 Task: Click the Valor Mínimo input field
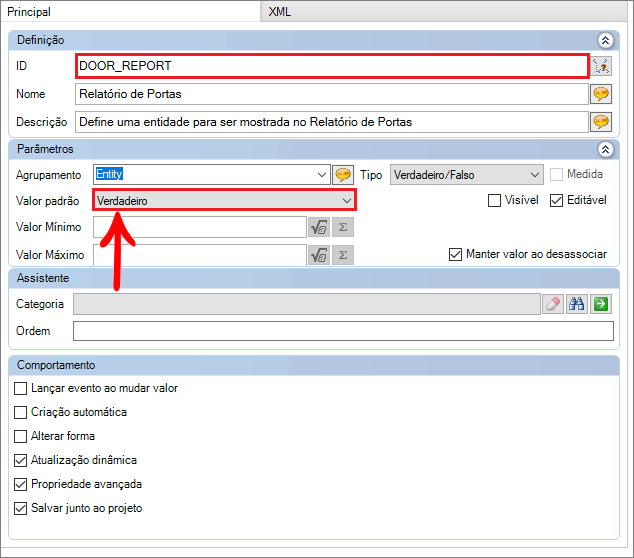200,227
